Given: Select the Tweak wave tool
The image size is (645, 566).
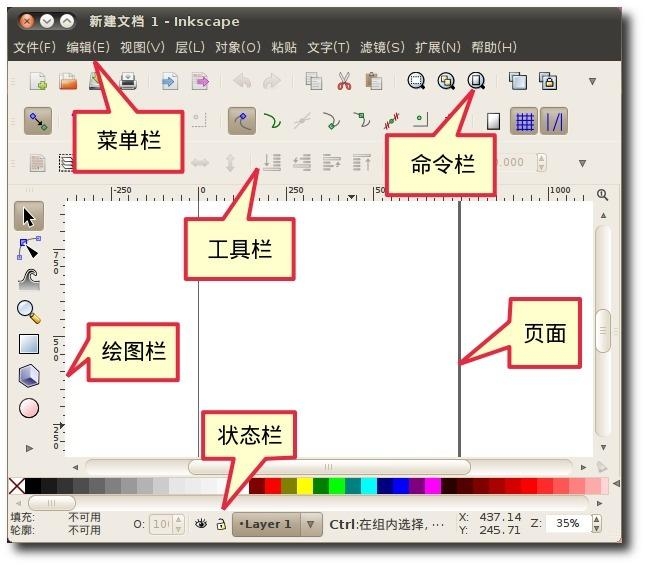Looking at the screenshot, I should (29, 280).
